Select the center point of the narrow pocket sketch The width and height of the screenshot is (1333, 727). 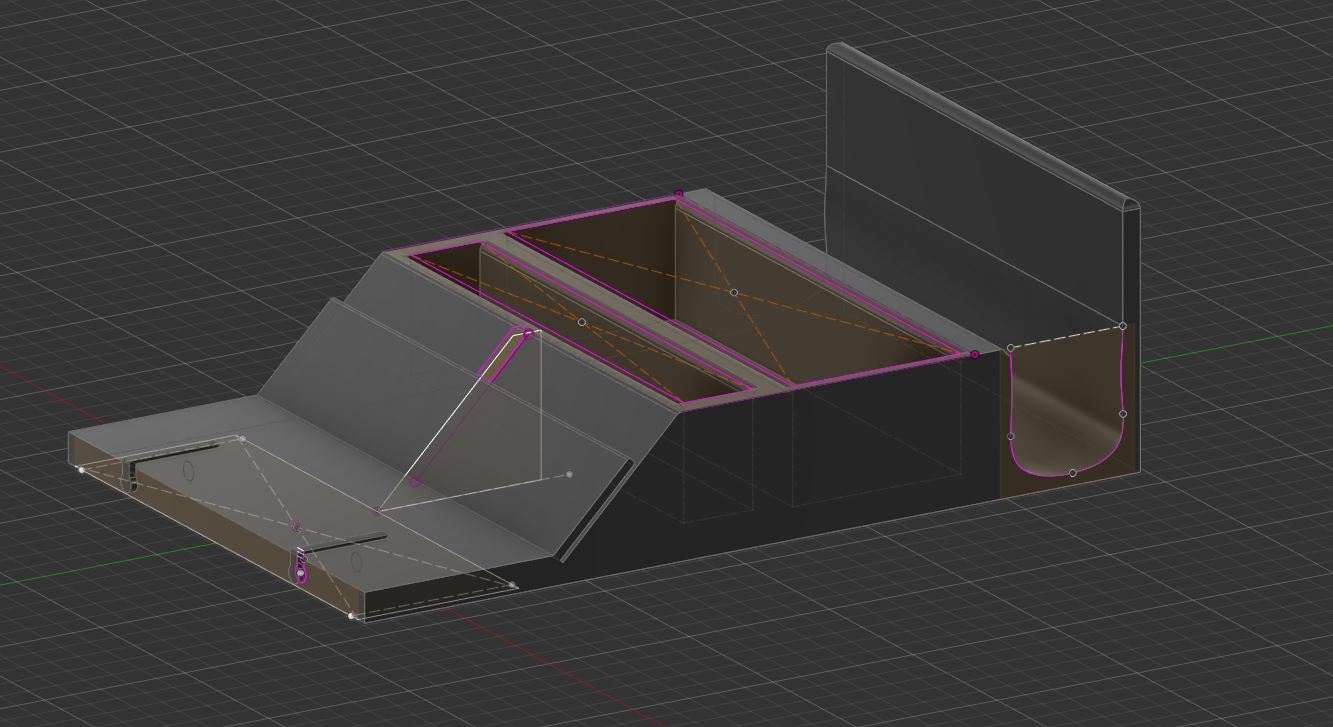(x=582, y=322)
